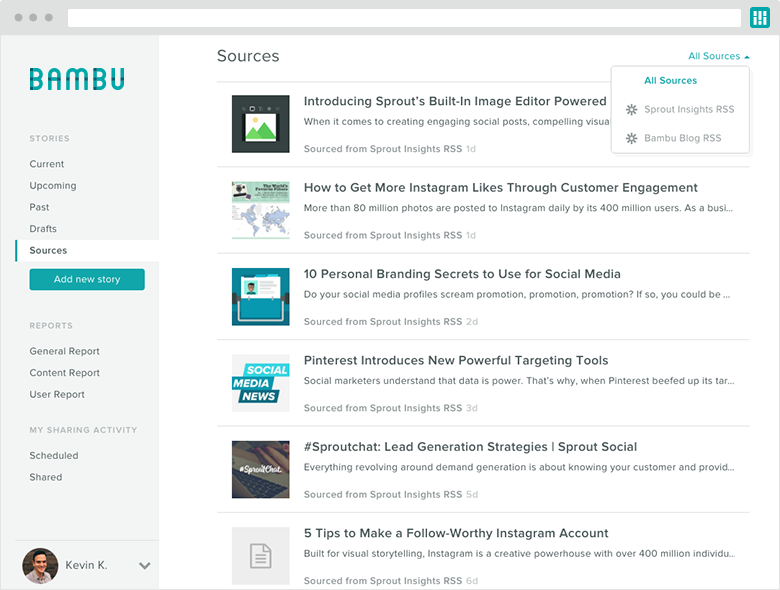The height and width of the screenshot is (590, 780).
Task: Expand the user menu chevron next to Kevin K.
Action: pyautogui.click(x=145, y=566)
